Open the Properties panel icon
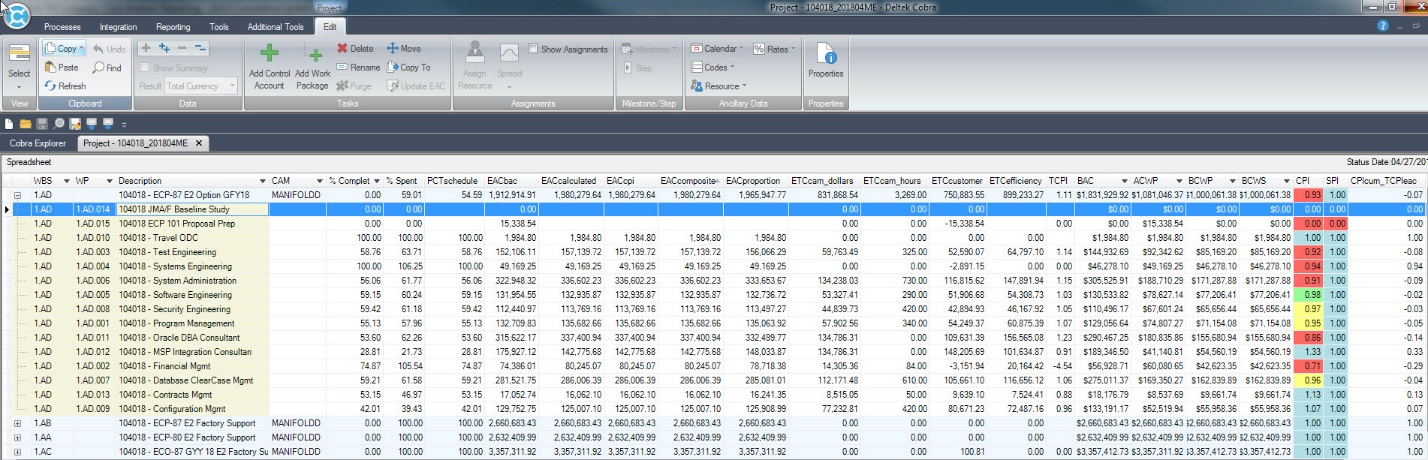Screen dimensions: 1428x460 coord(826,62)
